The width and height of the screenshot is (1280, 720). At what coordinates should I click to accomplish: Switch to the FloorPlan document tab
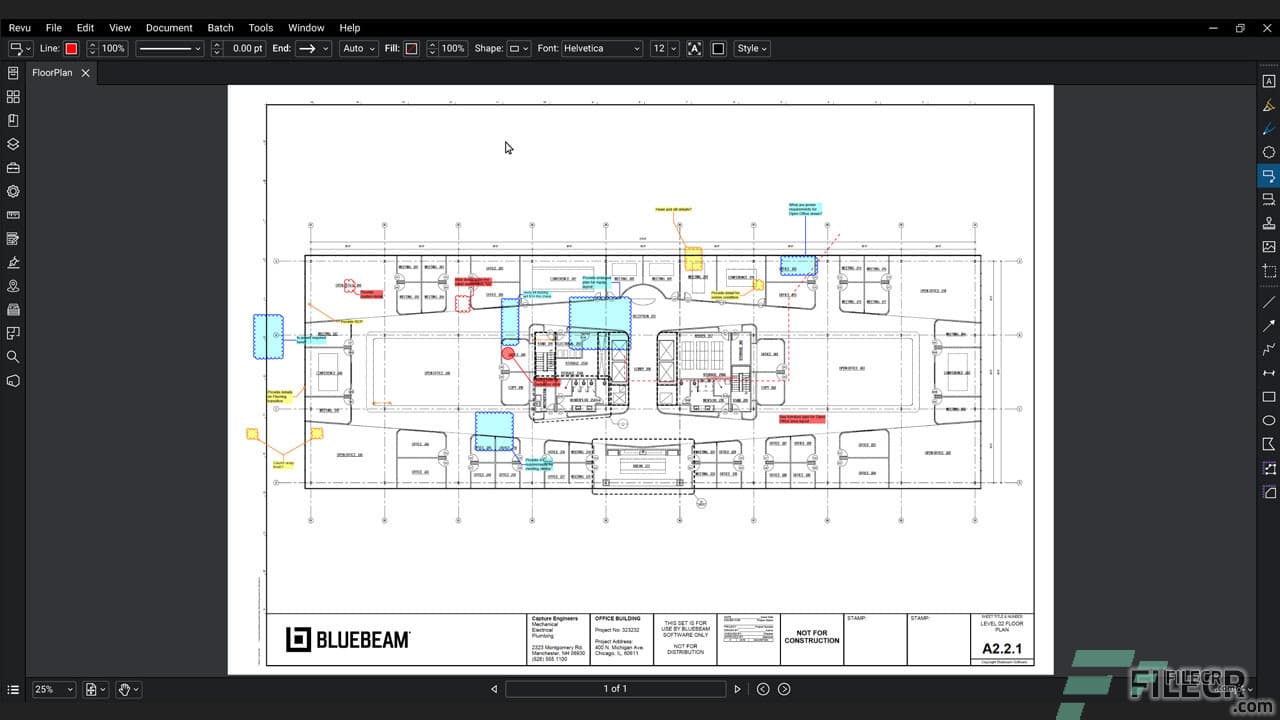click(x=50, y=72)
